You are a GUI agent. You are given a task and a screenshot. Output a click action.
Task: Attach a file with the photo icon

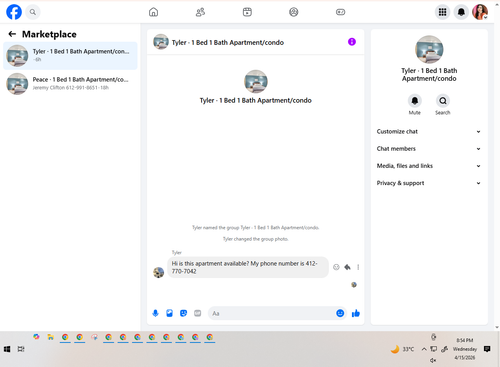[x=169, y=313]
